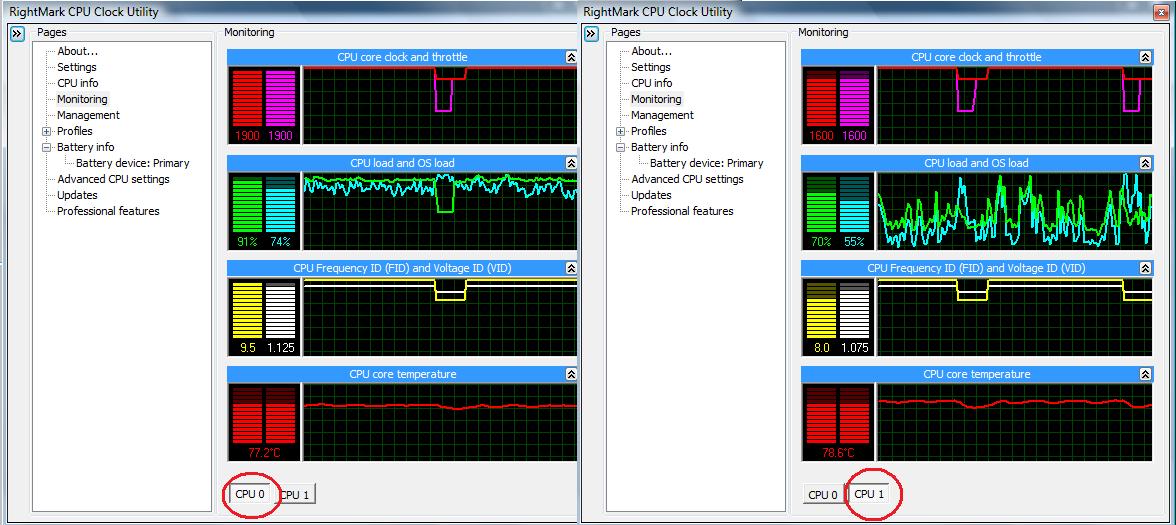Select Battery info item in right window
1176x525 pixels.
659,147
